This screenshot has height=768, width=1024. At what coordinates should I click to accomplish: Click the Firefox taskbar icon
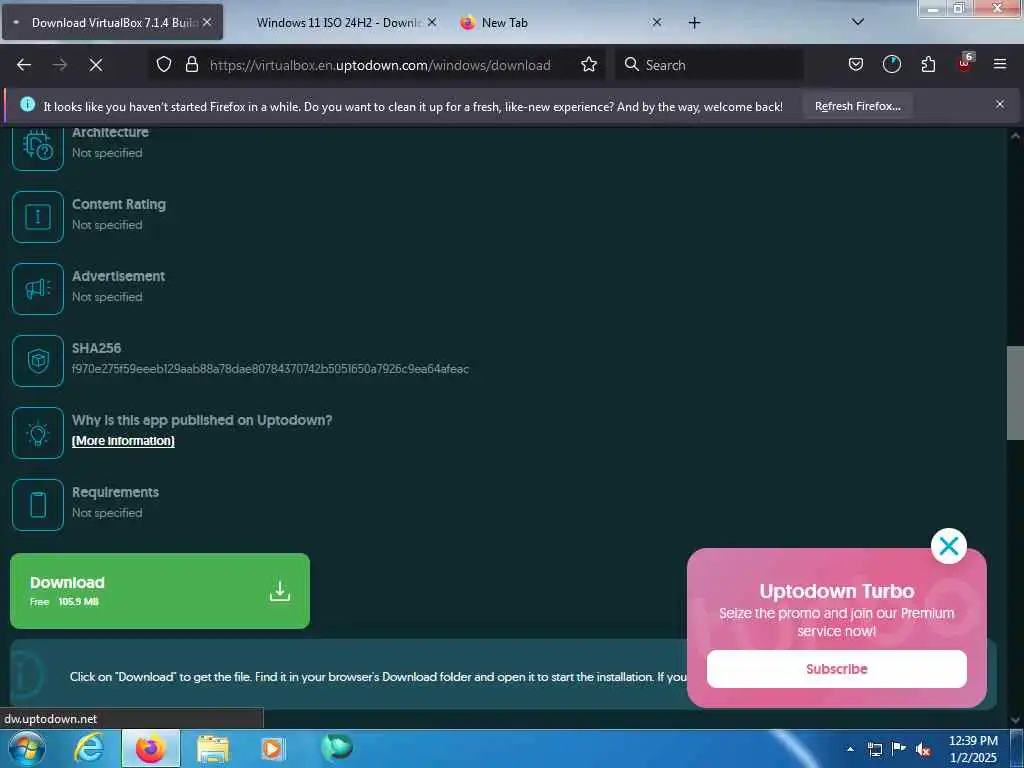click(151, 748)
